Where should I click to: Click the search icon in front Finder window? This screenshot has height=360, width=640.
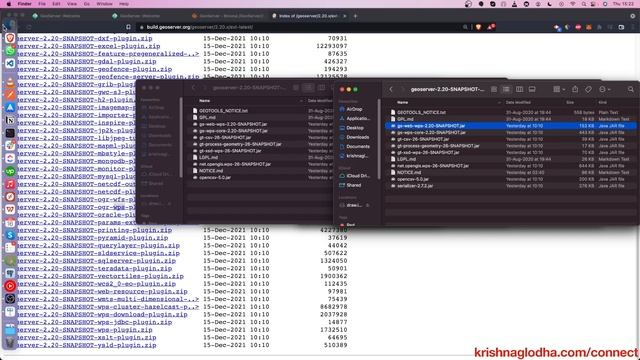click(631, 89)
